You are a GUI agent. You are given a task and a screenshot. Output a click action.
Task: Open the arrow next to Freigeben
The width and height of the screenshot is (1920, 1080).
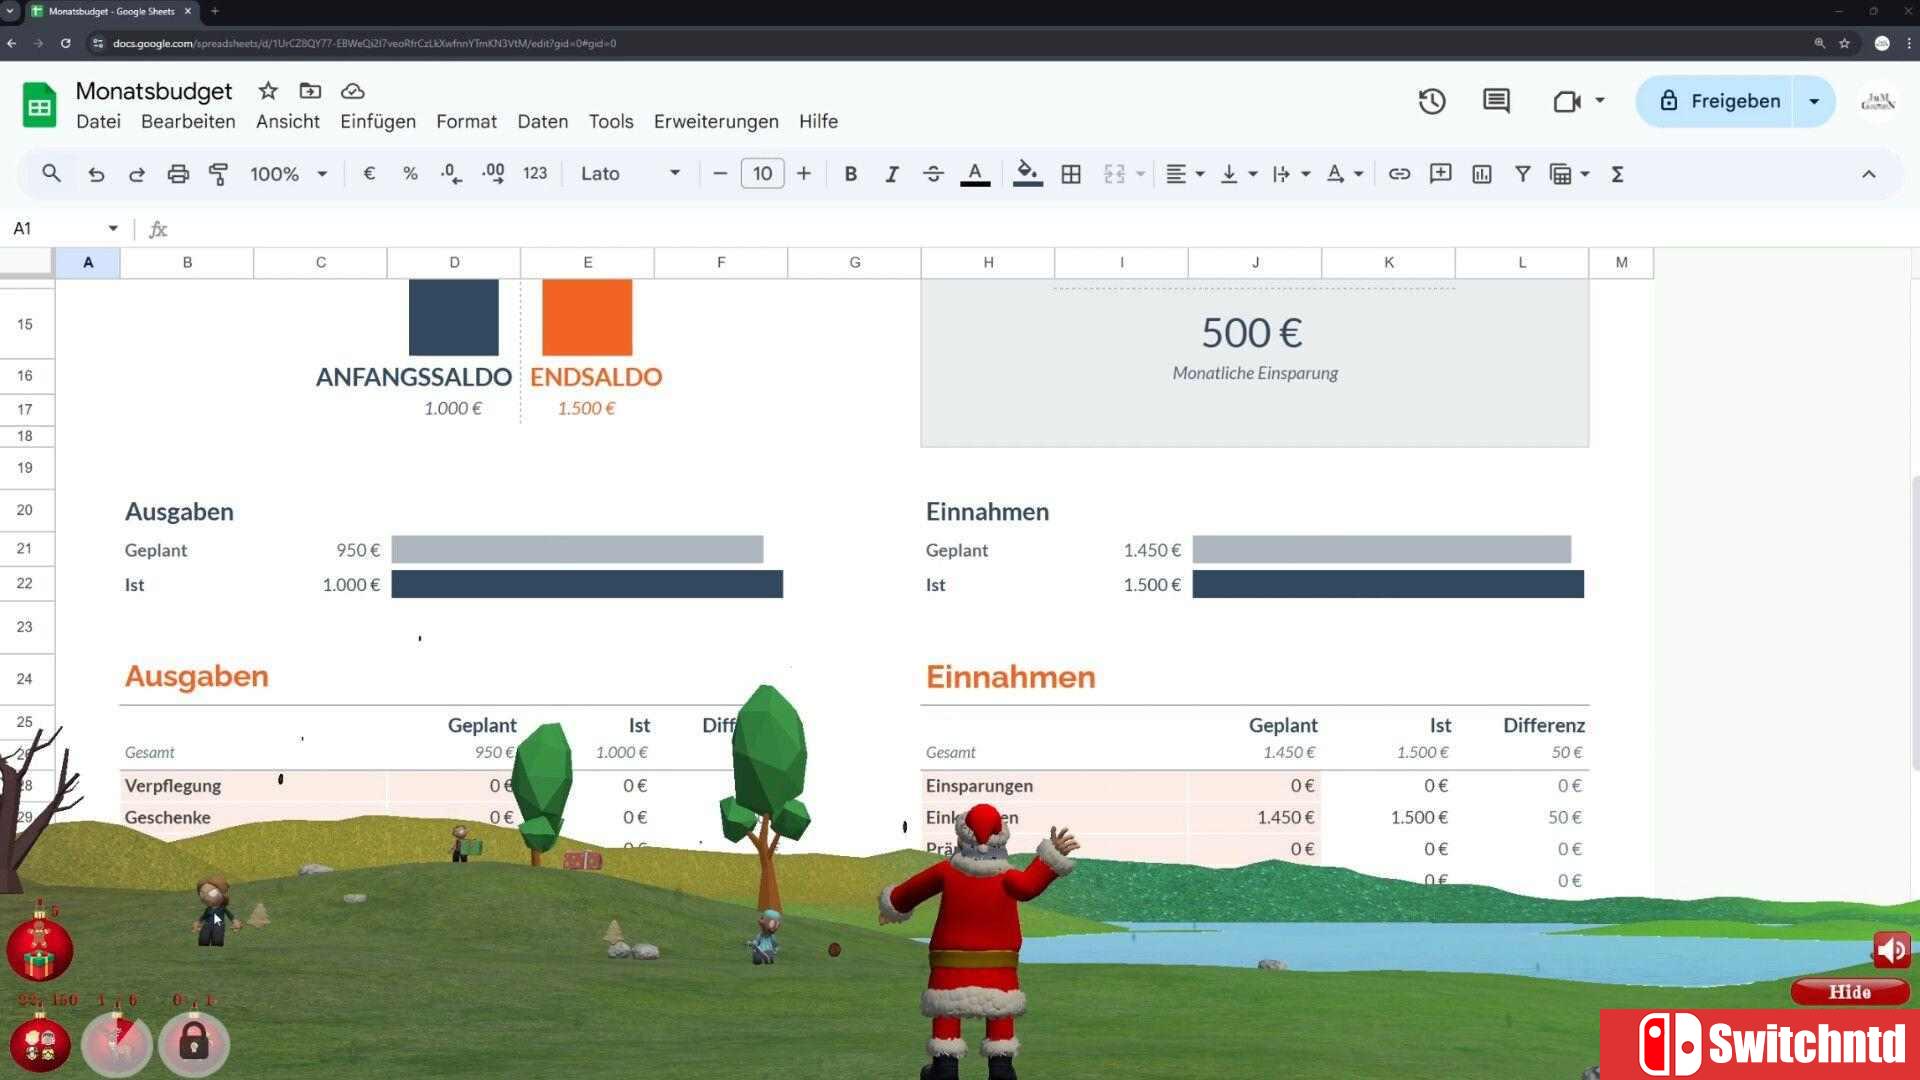(1814, 101)
